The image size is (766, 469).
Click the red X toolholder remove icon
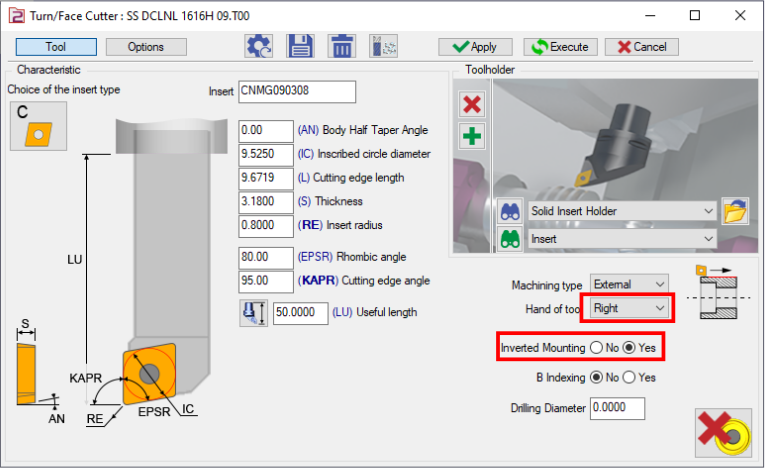point(472,104)
